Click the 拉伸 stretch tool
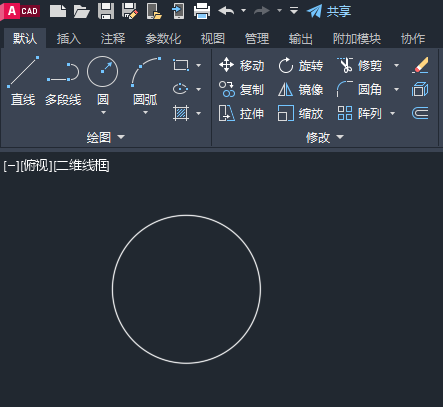The height and width of the screenshot is (407, 443). 241,113
